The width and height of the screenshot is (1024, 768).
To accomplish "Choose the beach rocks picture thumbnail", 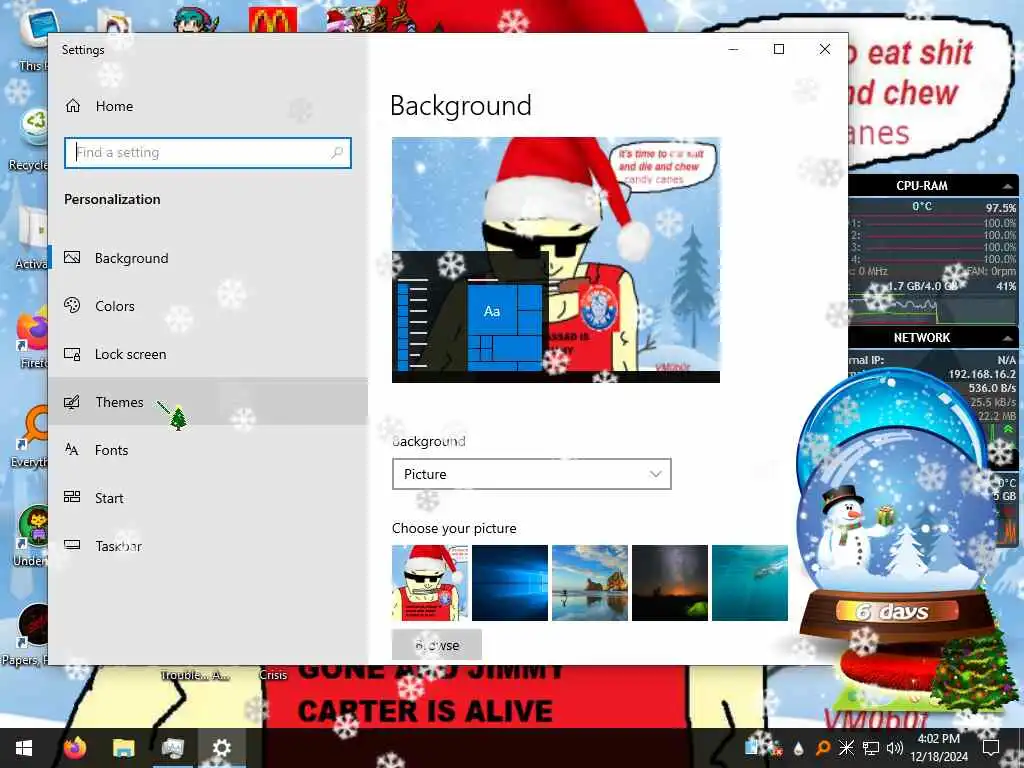I will tap(590, 583).
